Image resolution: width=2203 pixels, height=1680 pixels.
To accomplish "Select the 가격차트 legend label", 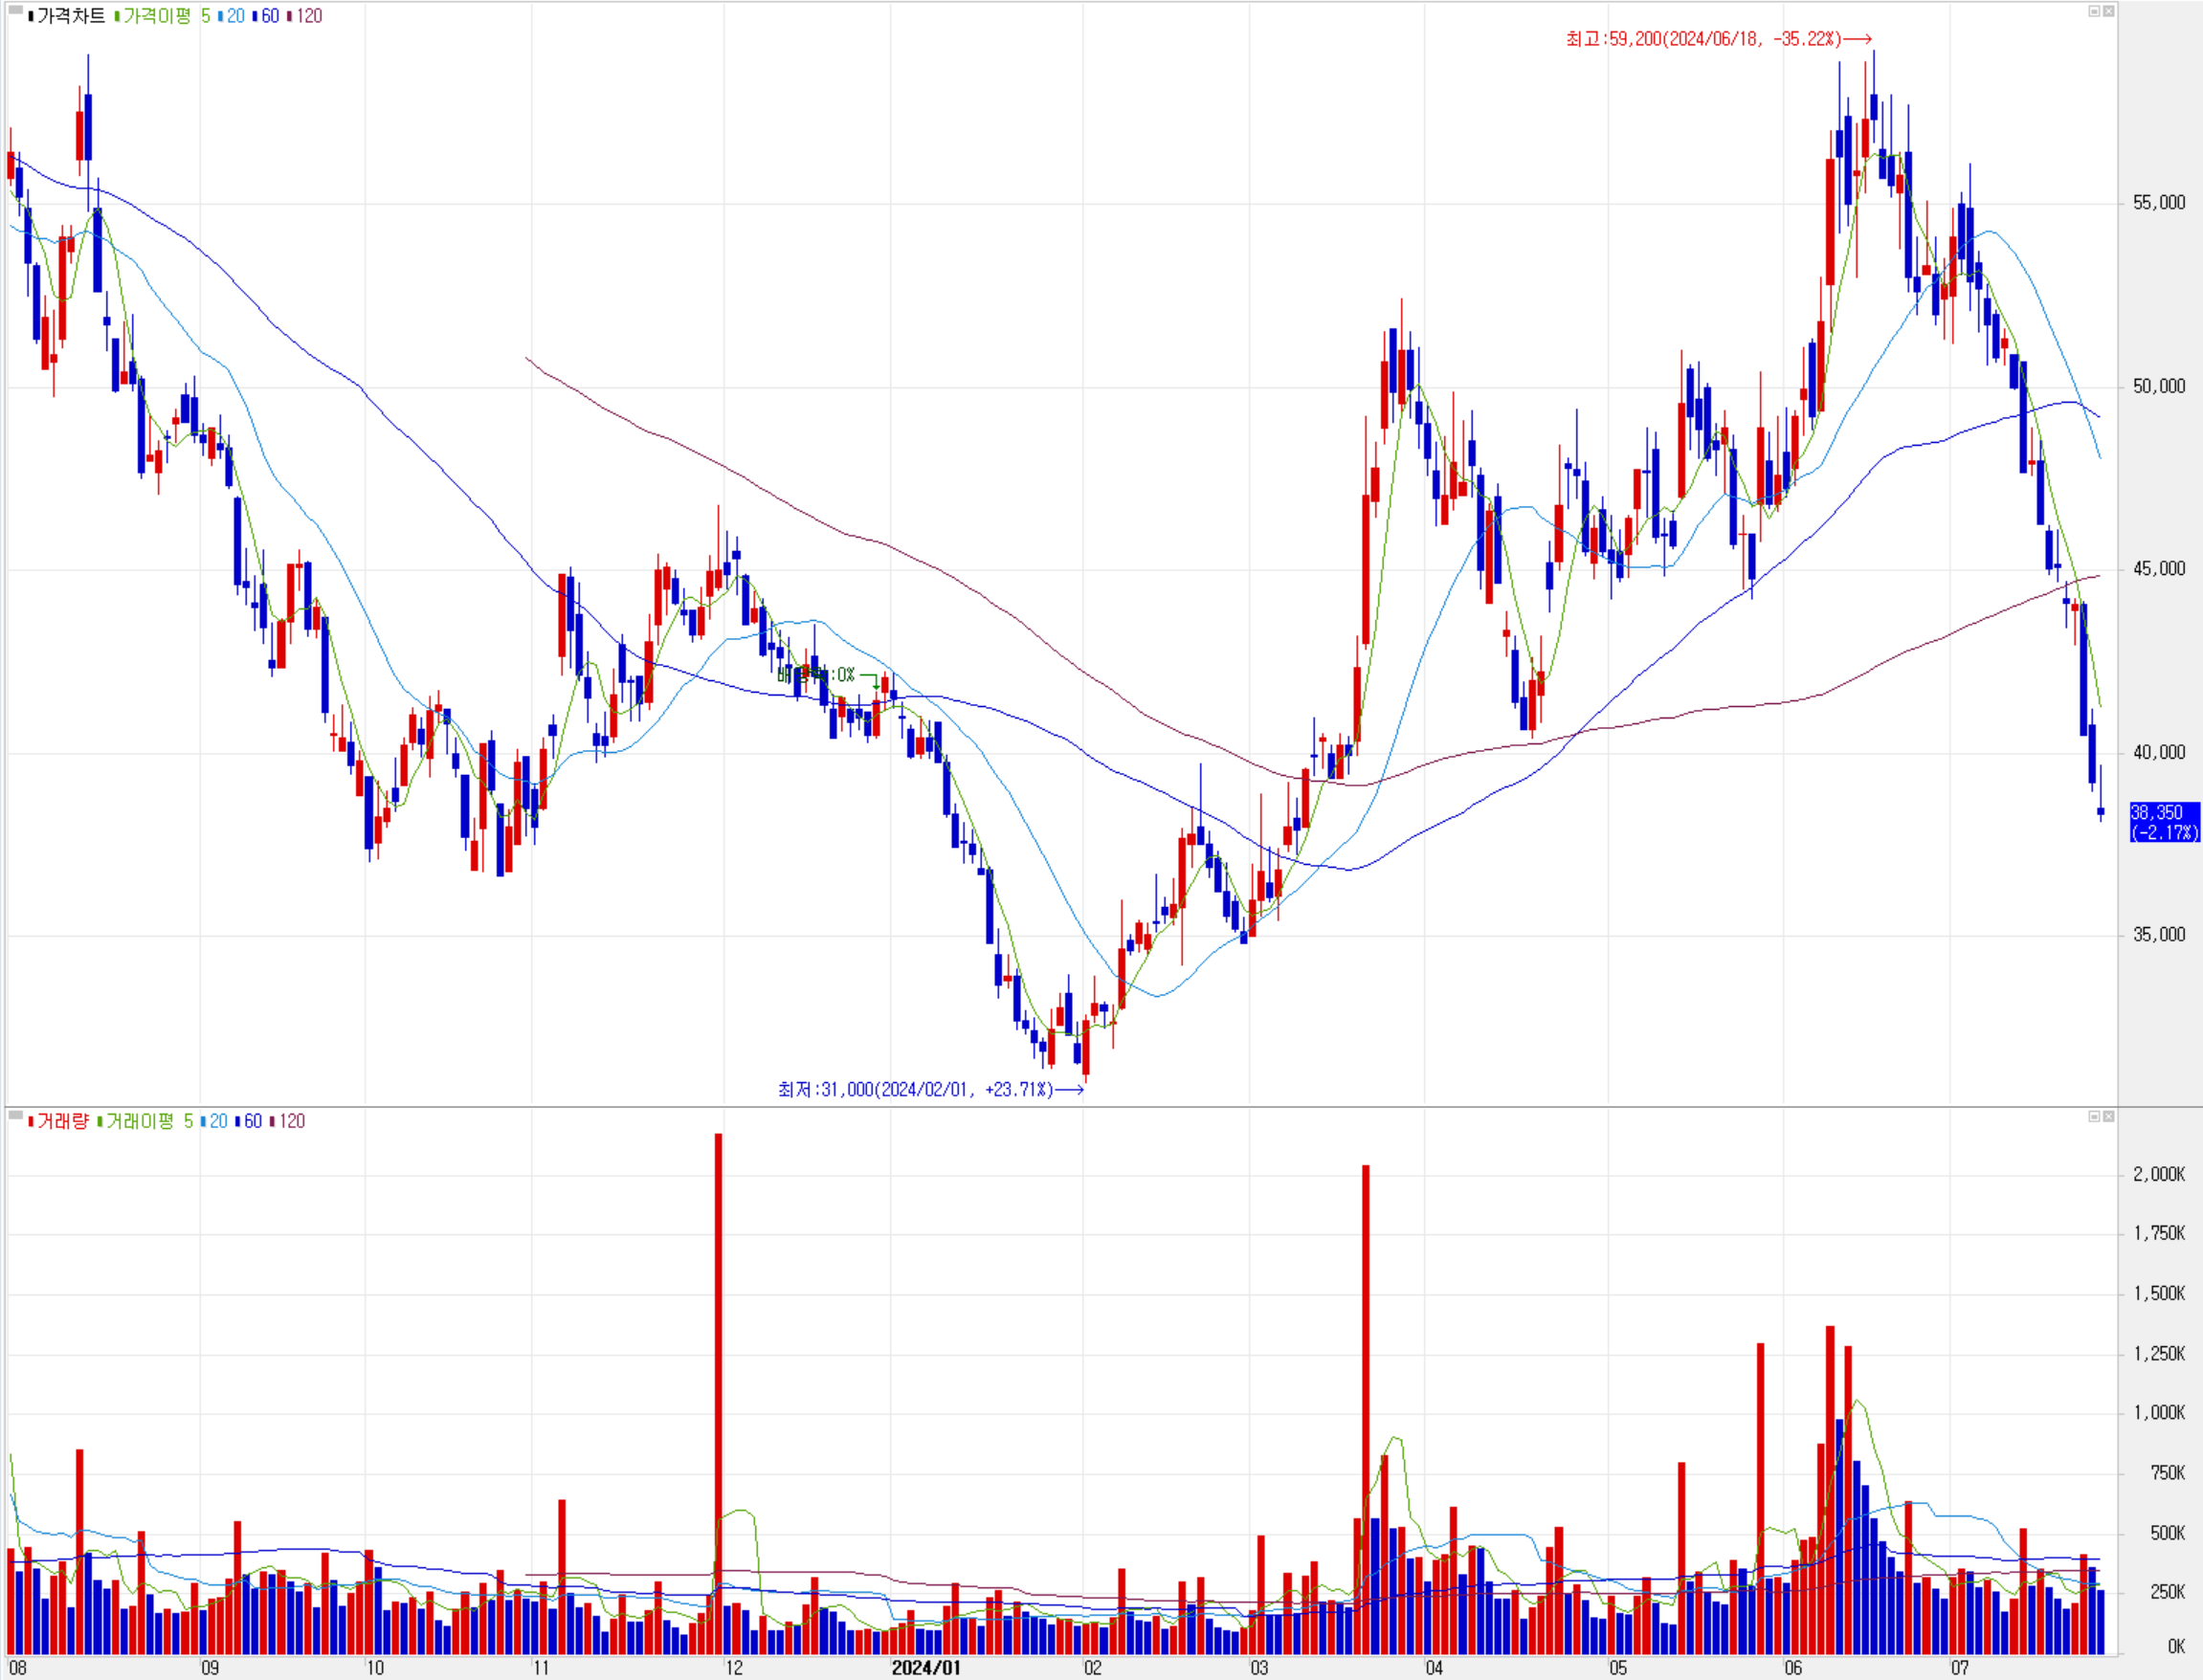I will tap(70, 16).
